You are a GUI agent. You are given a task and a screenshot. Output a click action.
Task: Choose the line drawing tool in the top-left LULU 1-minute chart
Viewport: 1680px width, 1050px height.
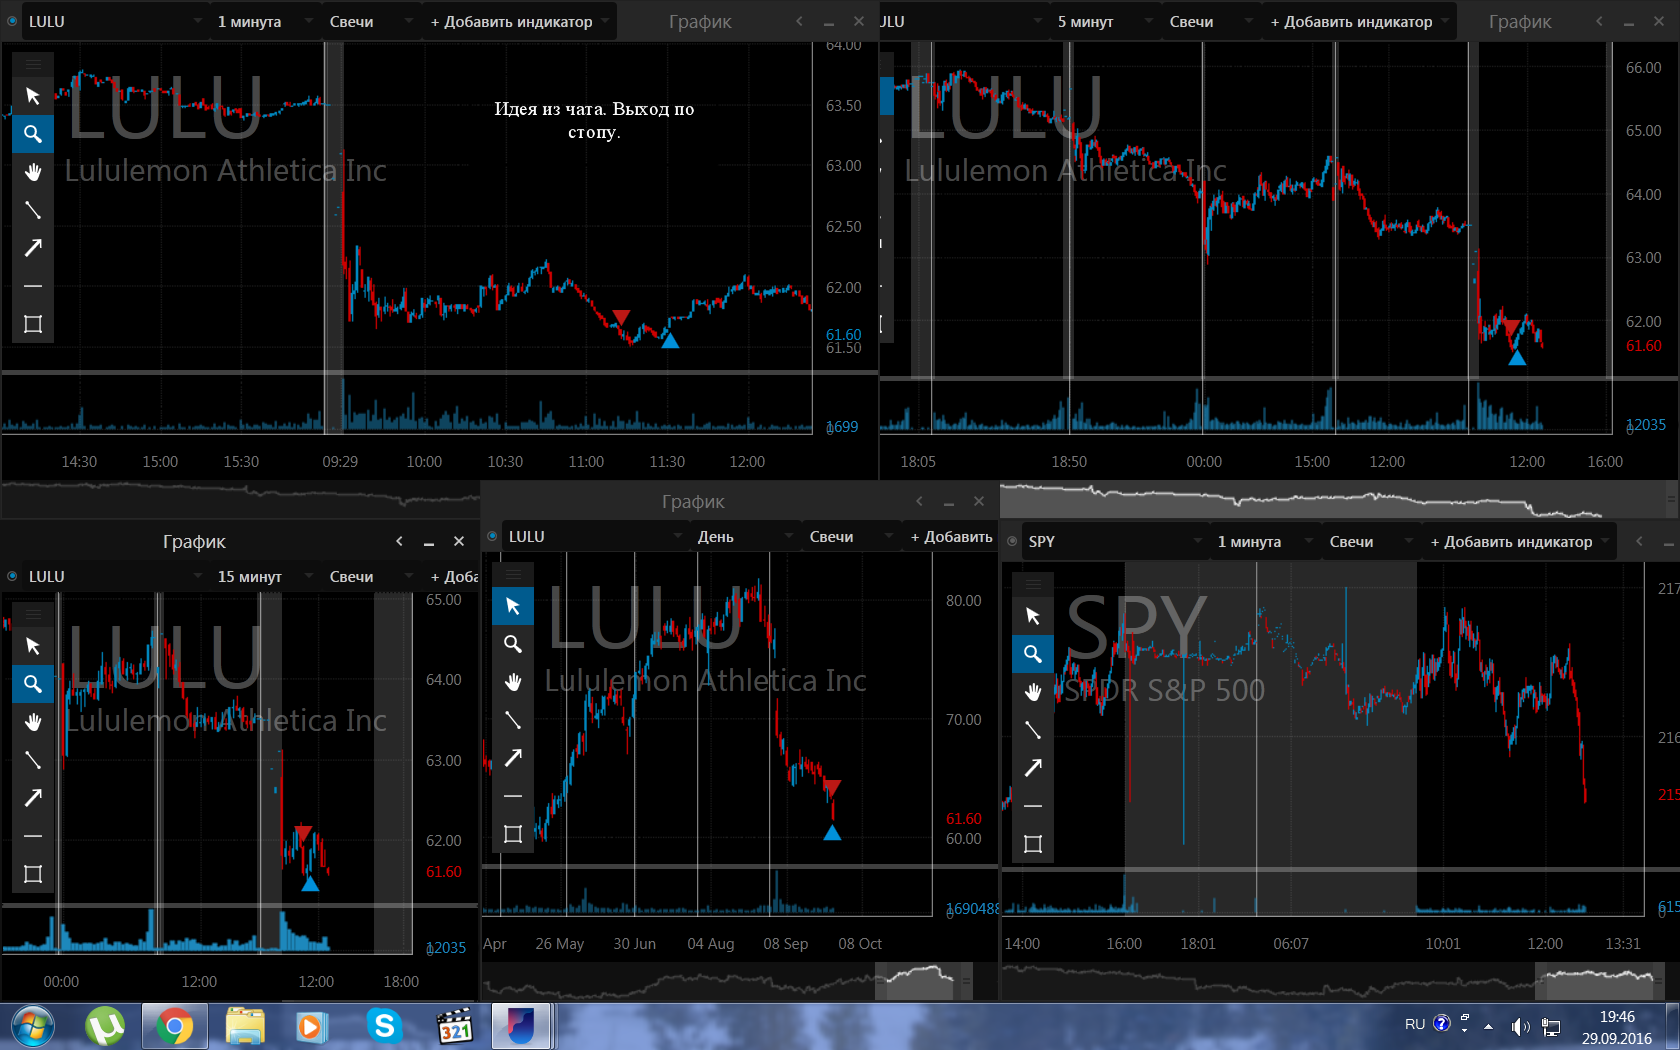[x=33, y=210]
